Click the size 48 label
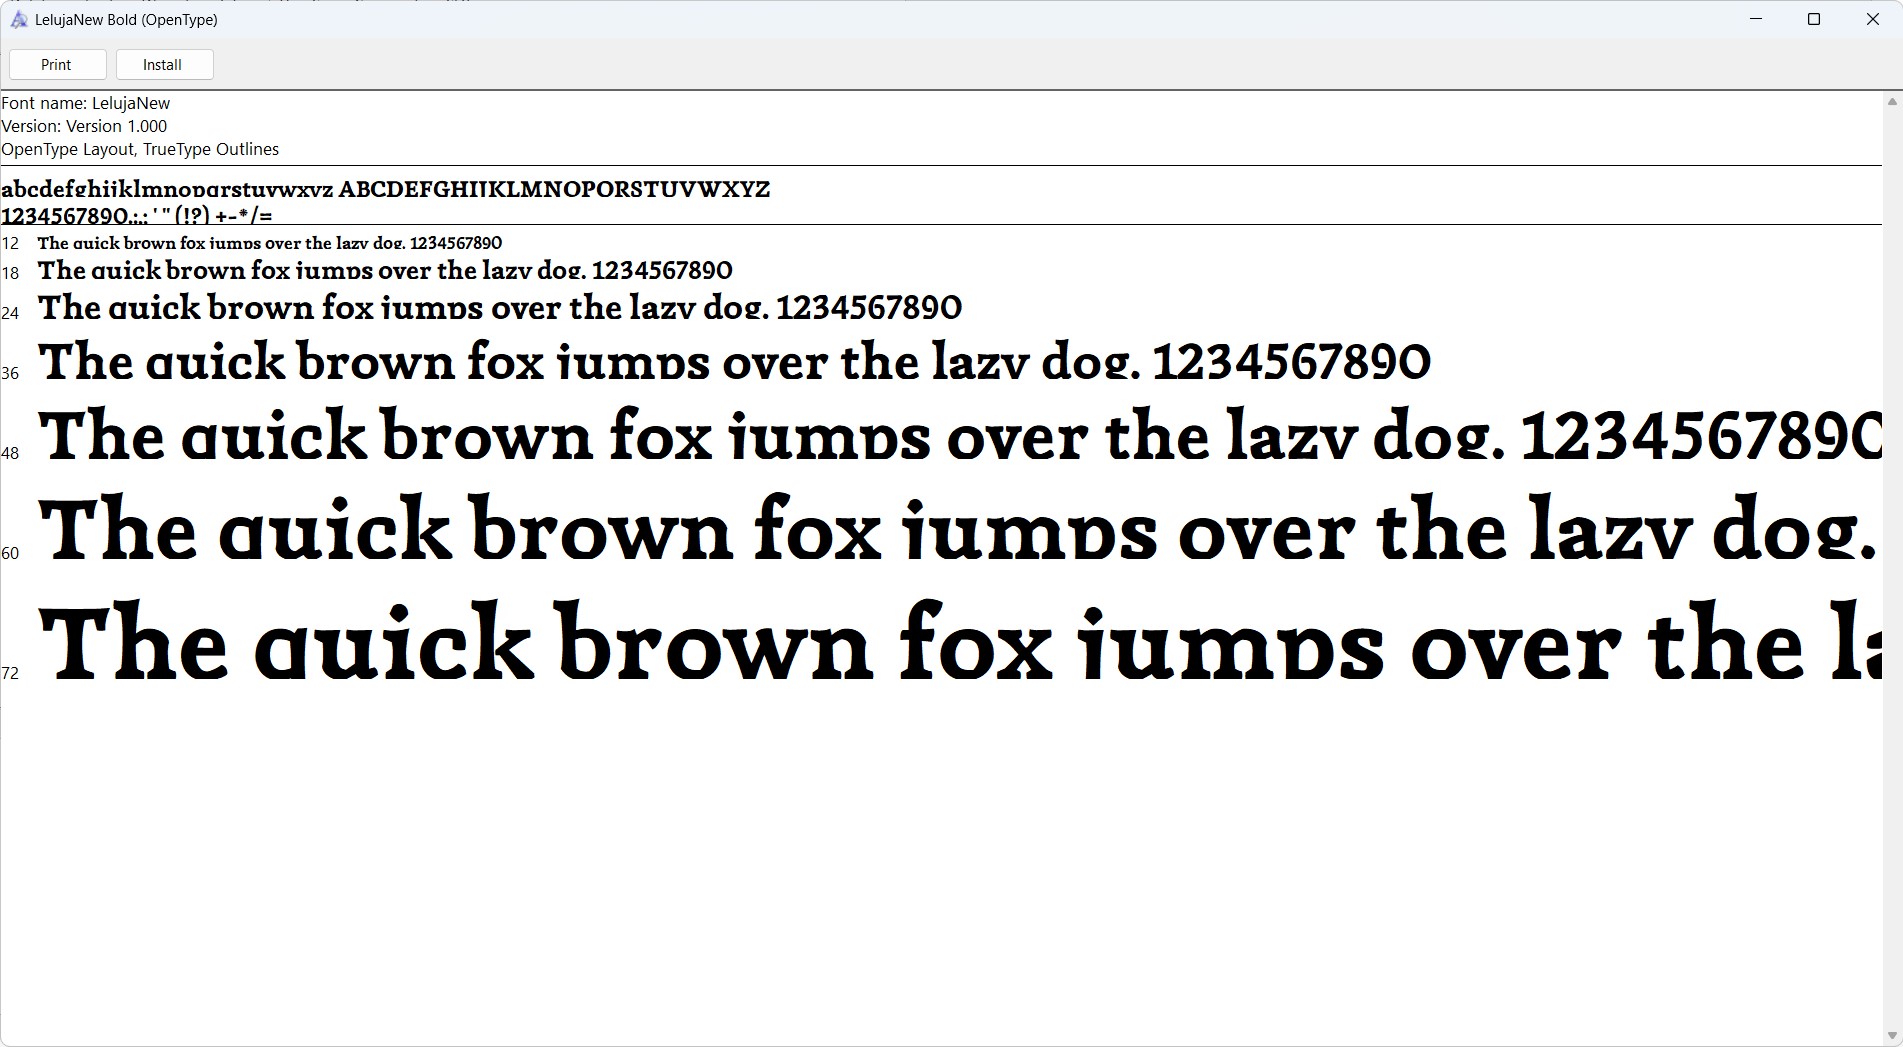 [10, 453]
